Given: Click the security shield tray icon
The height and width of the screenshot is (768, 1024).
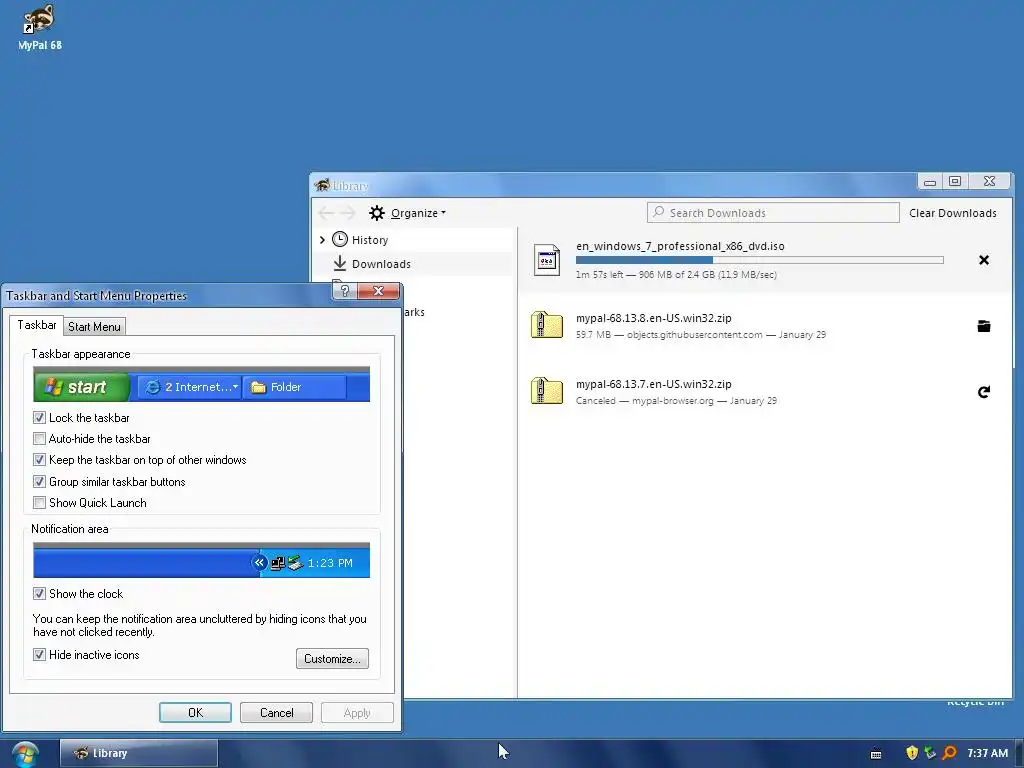Looking at the screenshot, I should coord(912,753).
